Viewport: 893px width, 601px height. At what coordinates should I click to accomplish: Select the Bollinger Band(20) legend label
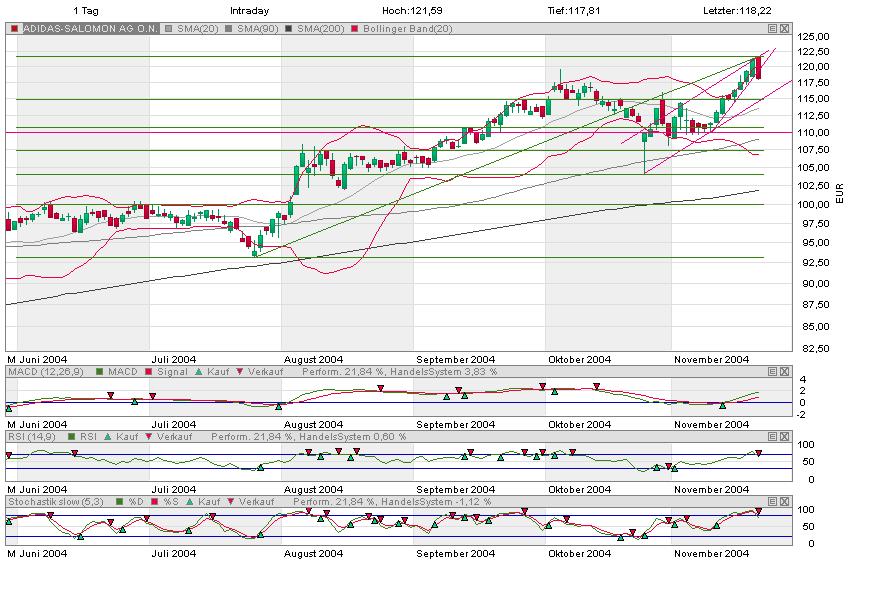[x=408, y=28]
